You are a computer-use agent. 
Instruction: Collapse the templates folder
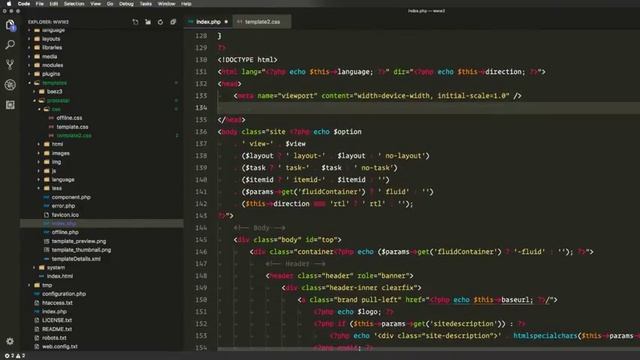pos(54,83)
